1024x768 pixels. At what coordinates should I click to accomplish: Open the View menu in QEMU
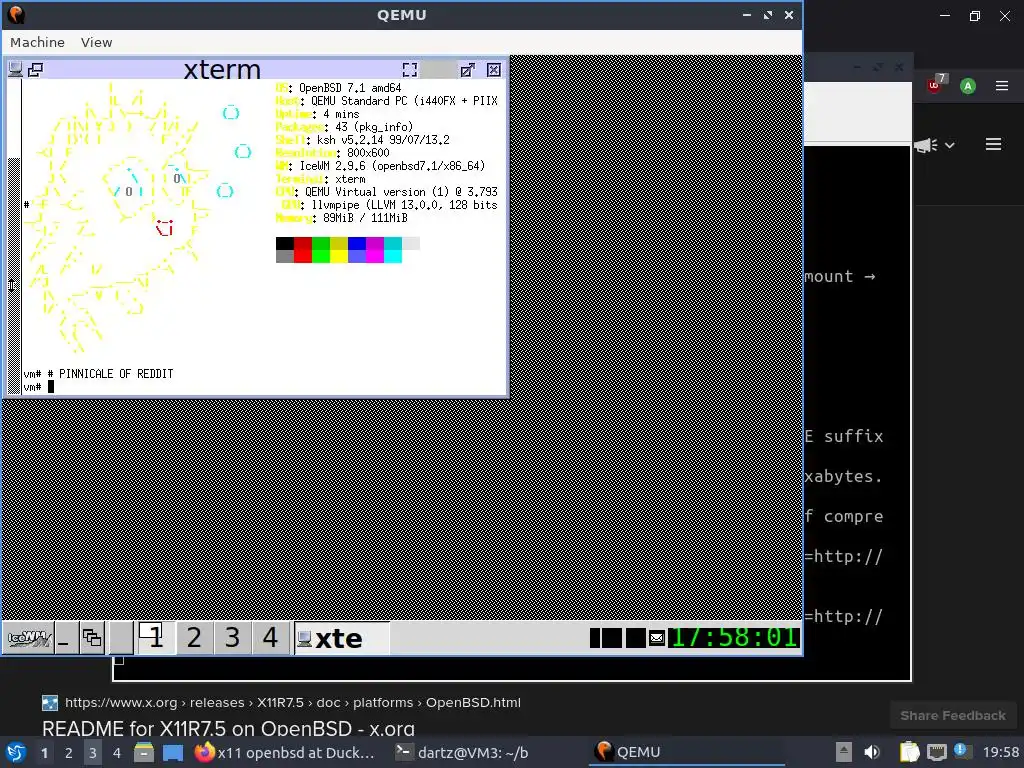coord(97,42)
